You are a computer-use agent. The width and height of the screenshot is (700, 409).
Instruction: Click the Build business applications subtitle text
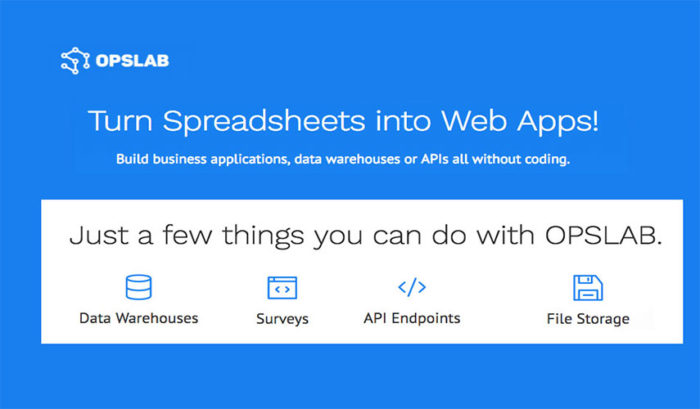(x=343, y=159)
